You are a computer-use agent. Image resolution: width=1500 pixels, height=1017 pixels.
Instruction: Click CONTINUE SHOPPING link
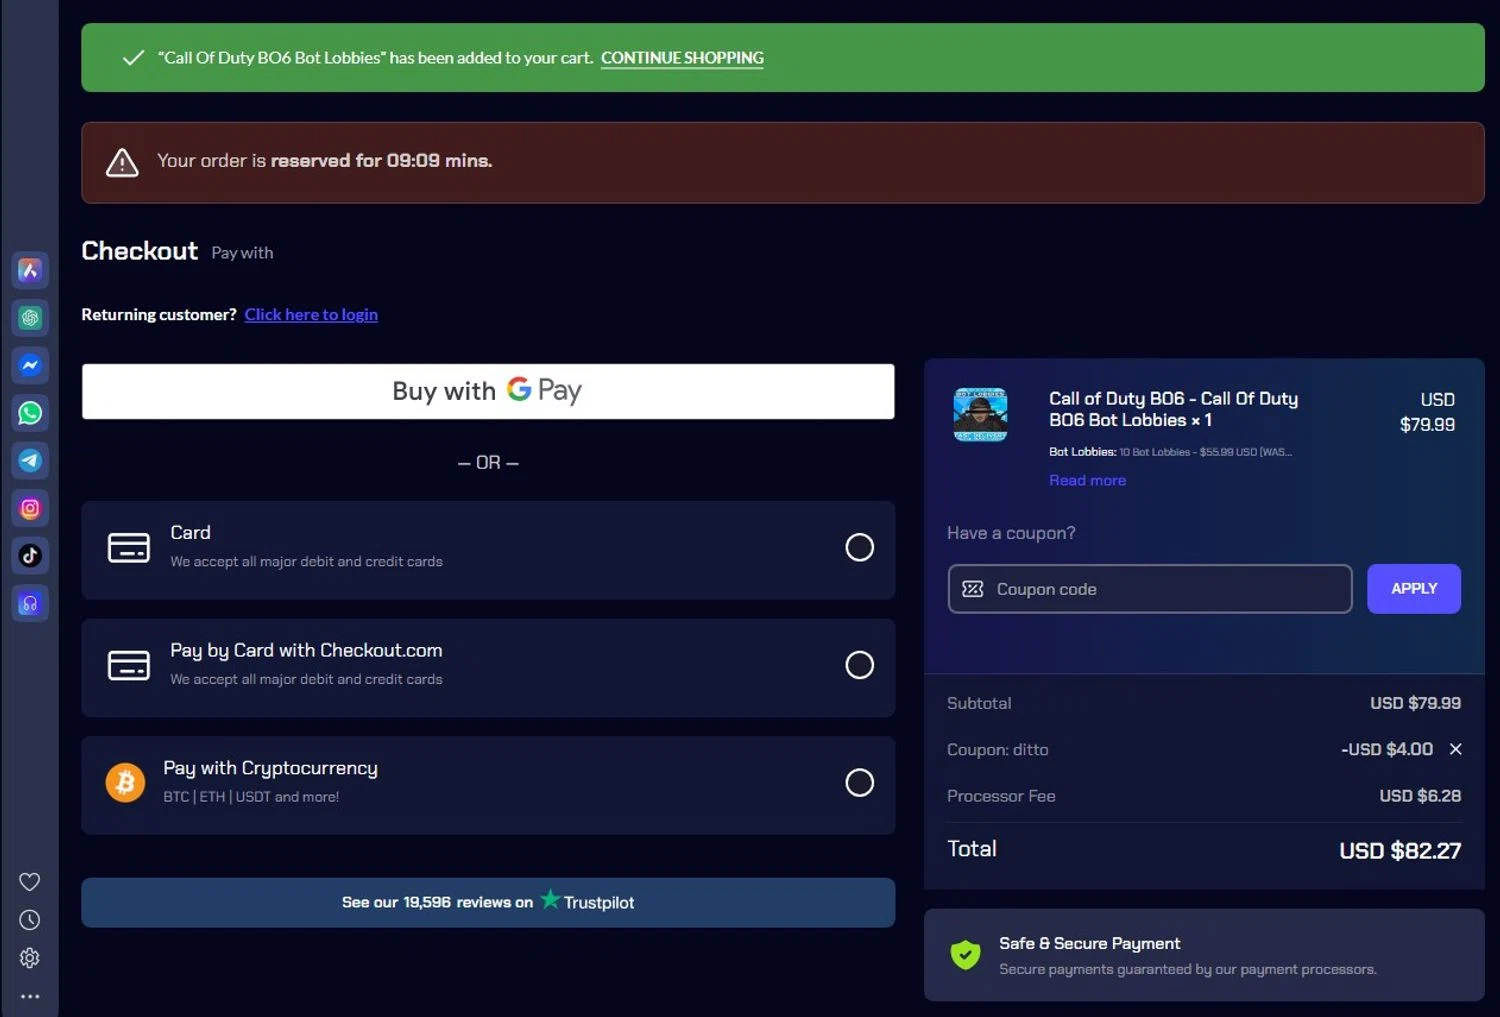click(x=682, y=58)
